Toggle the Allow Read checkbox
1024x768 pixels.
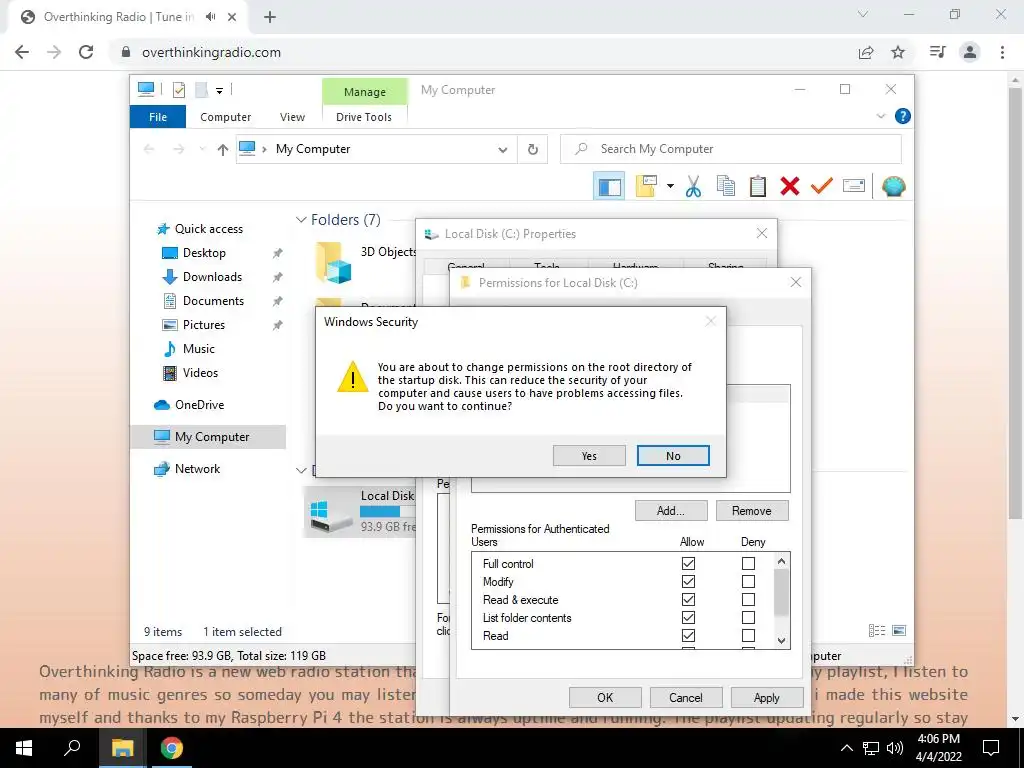click(x=688, y=635)
